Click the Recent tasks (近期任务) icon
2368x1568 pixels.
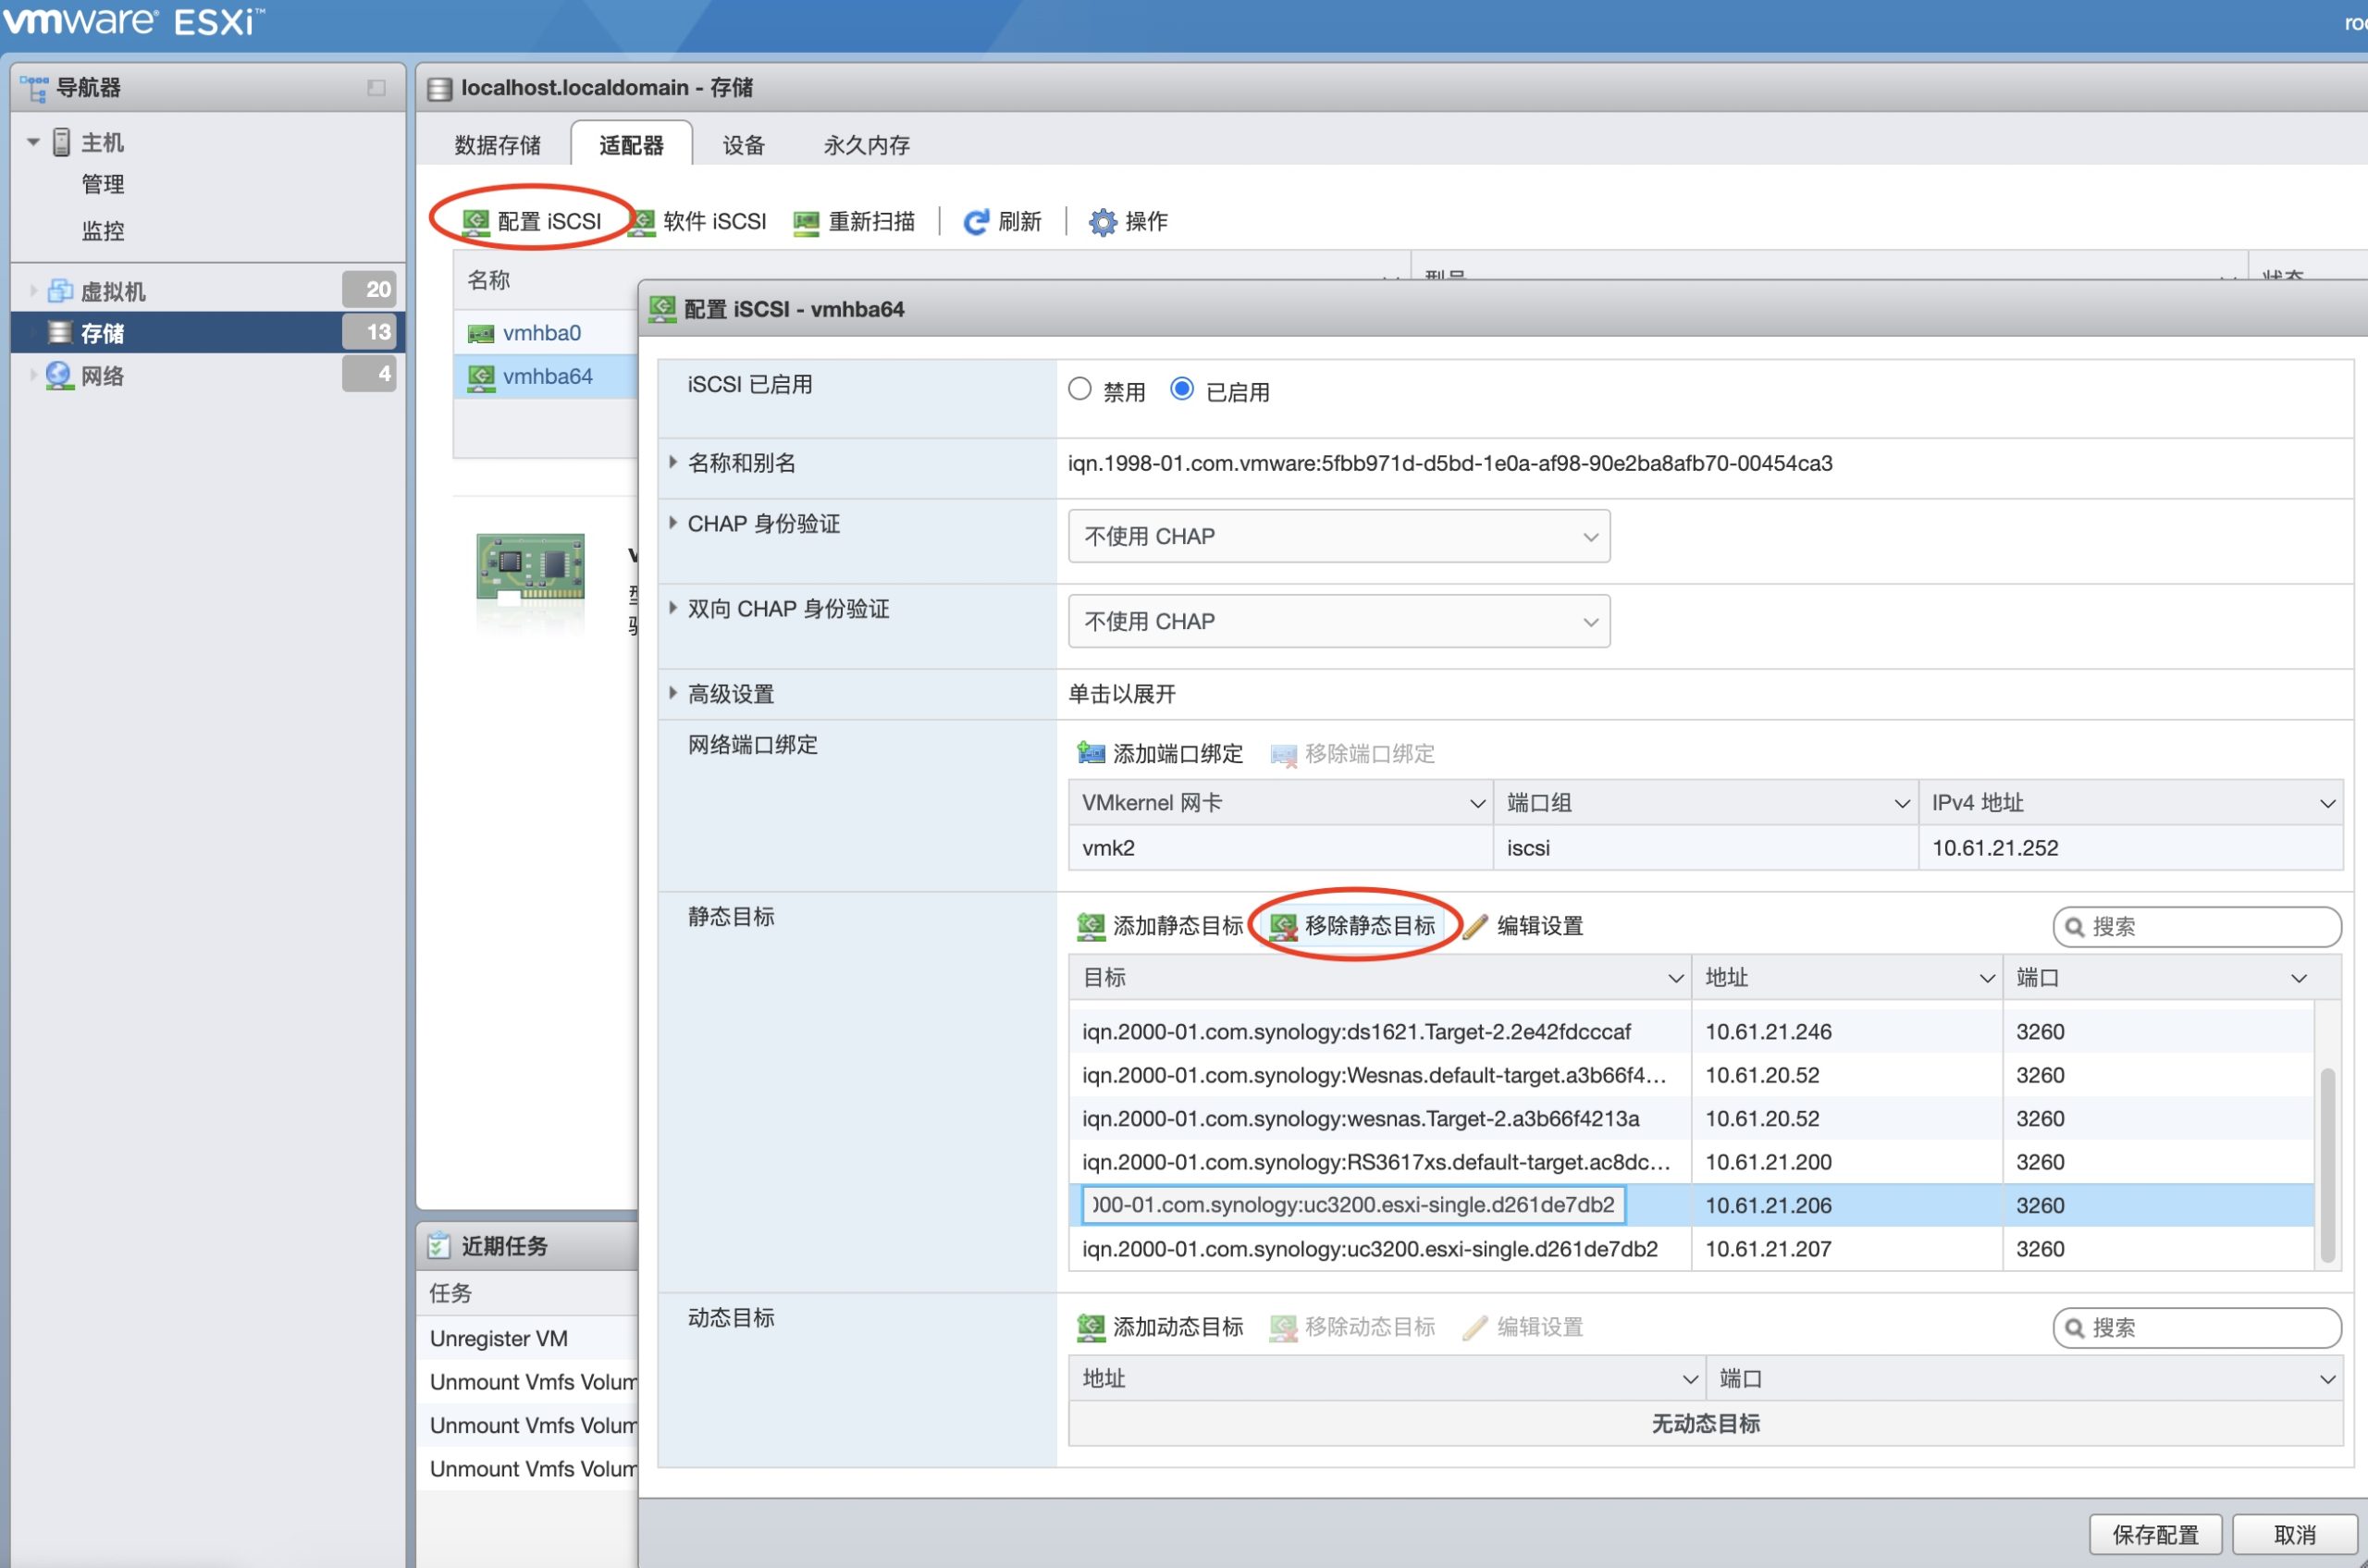click(438, 1246)
